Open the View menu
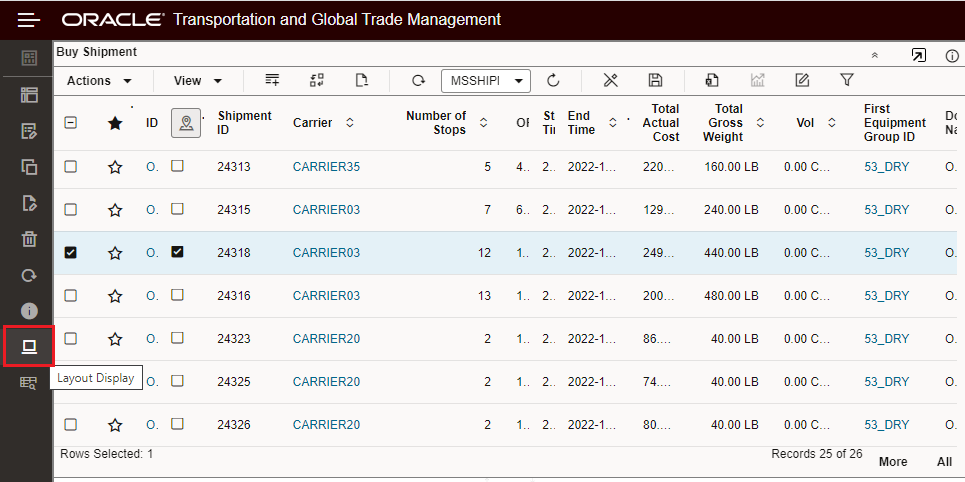This screenshot has height=482, width=965. (x=197, y=81)
